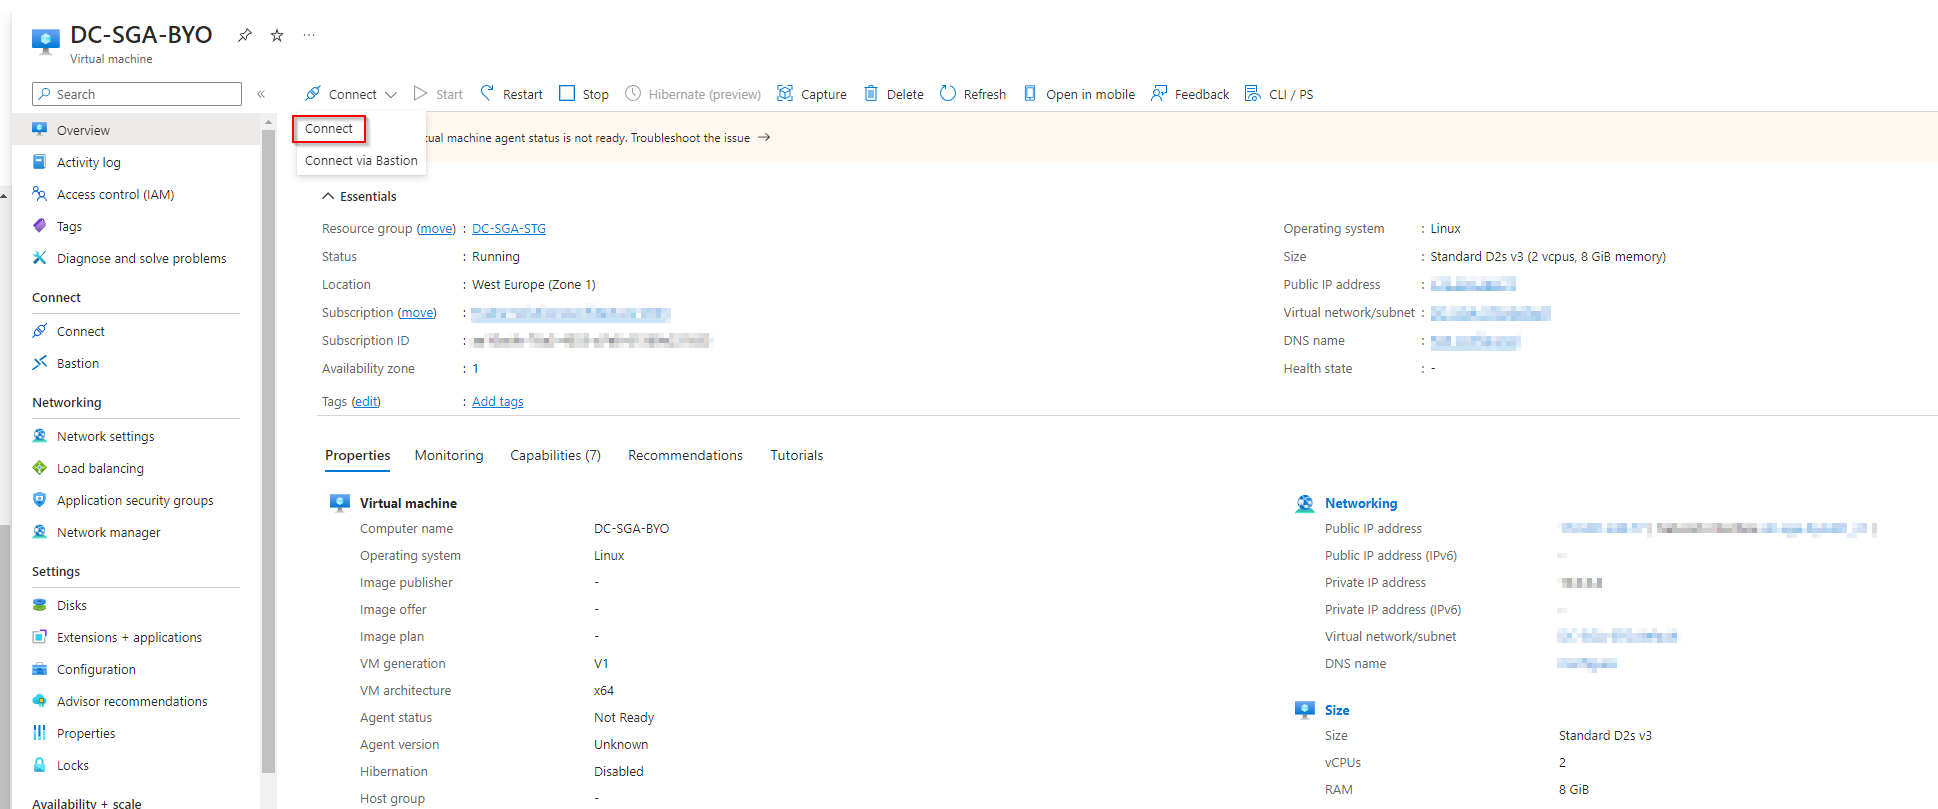Stop the virtual machine

[584, 94]
